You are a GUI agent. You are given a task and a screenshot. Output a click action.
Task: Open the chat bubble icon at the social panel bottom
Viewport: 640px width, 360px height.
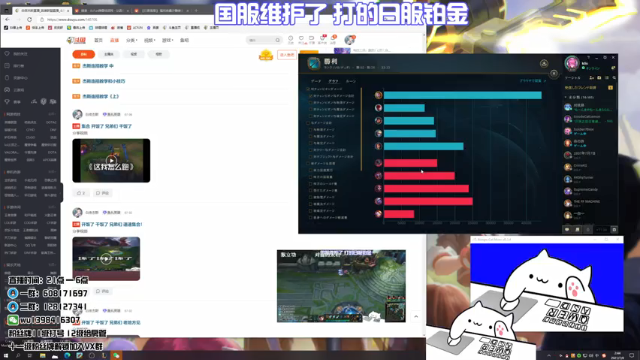pos(567,230)
